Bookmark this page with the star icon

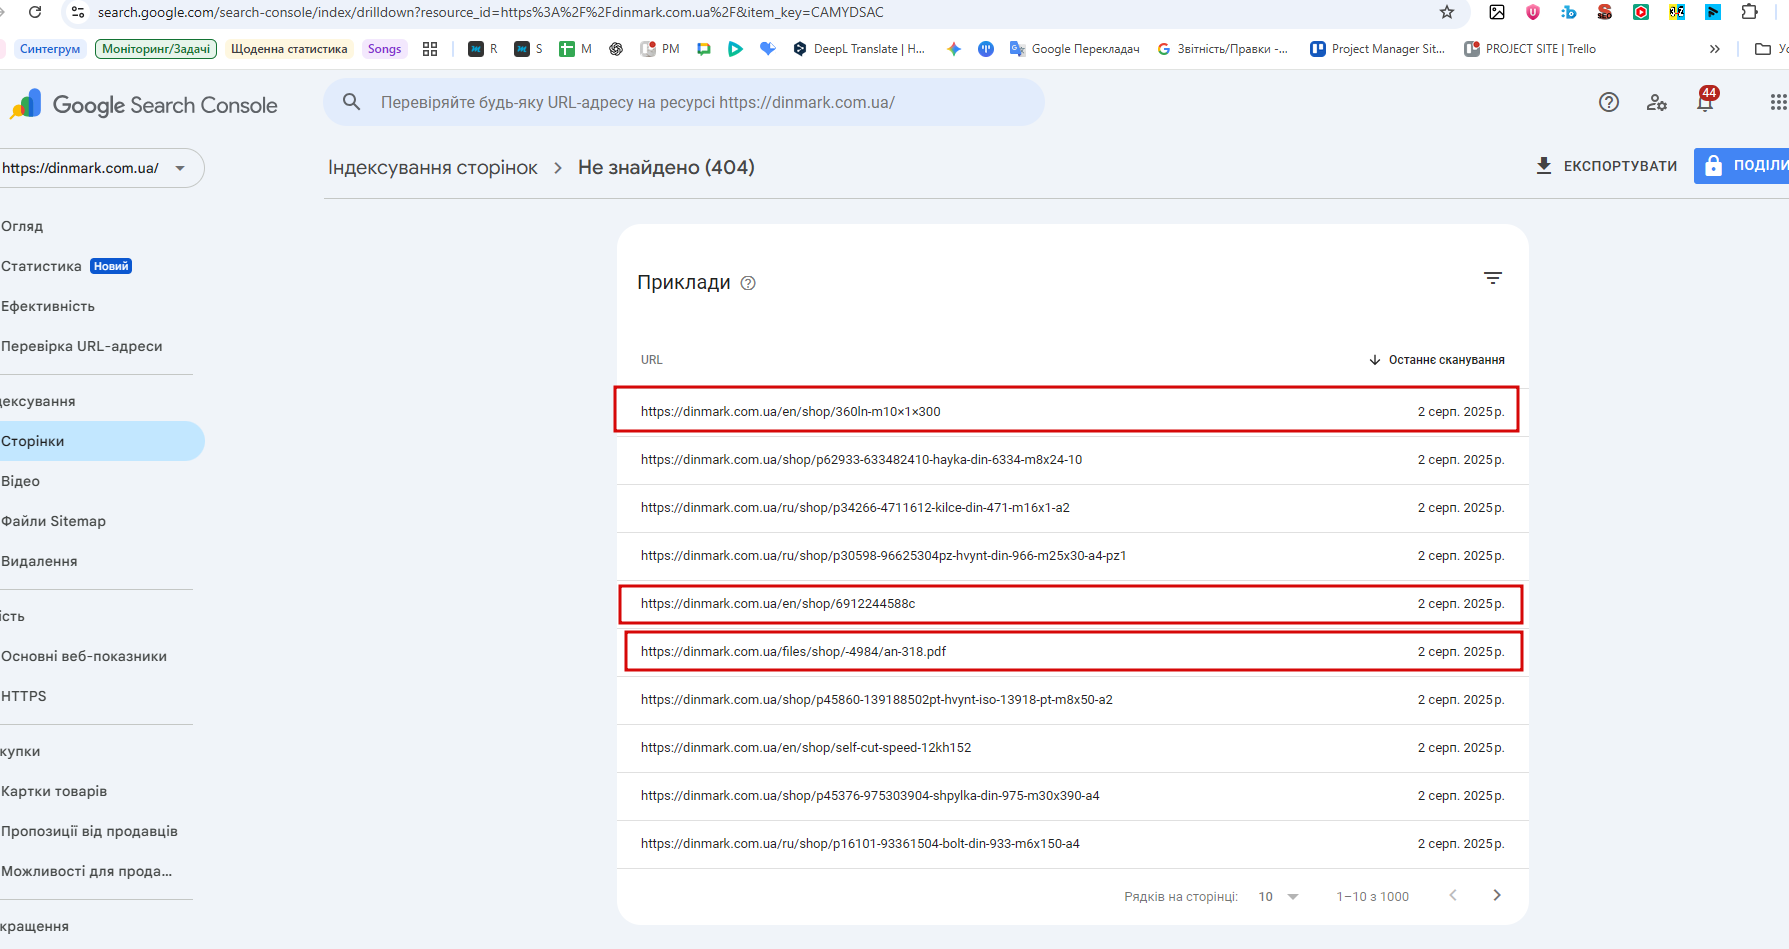[x=1447, y=12]
